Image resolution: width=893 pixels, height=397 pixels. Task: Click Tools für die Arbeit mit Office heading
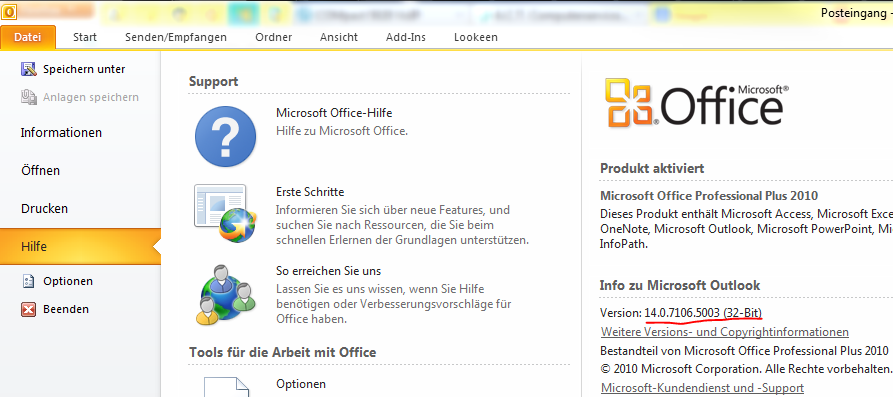click(x=282, y=353)
